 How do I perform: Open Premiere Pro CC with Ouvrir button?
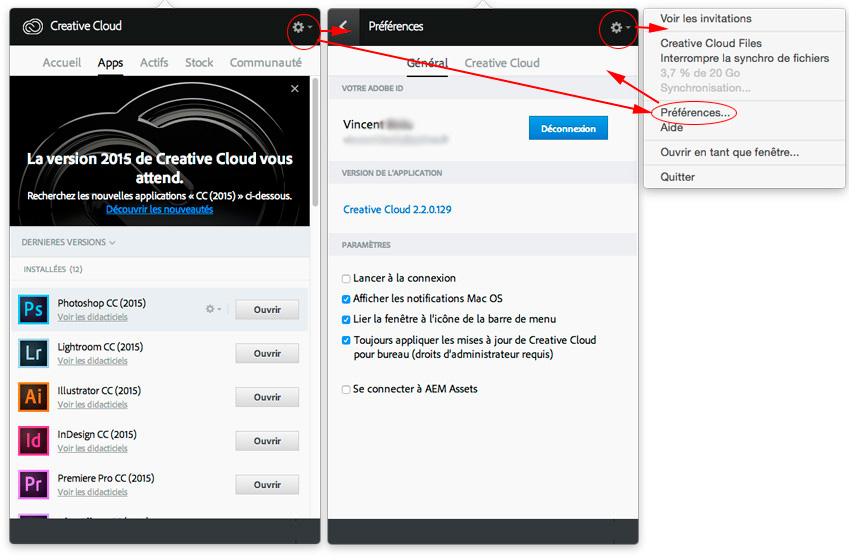pos(267,485)
